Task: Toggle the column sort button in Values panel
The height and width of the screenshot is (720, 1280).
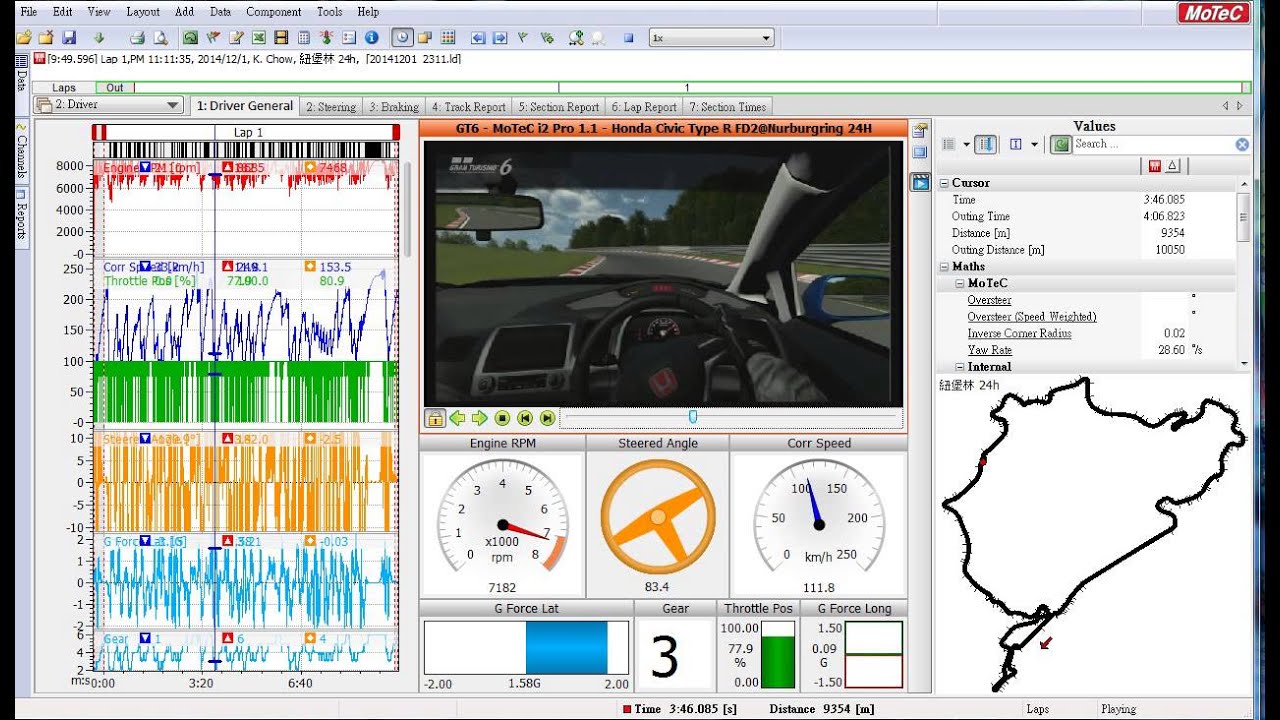Action: point(986,144)
